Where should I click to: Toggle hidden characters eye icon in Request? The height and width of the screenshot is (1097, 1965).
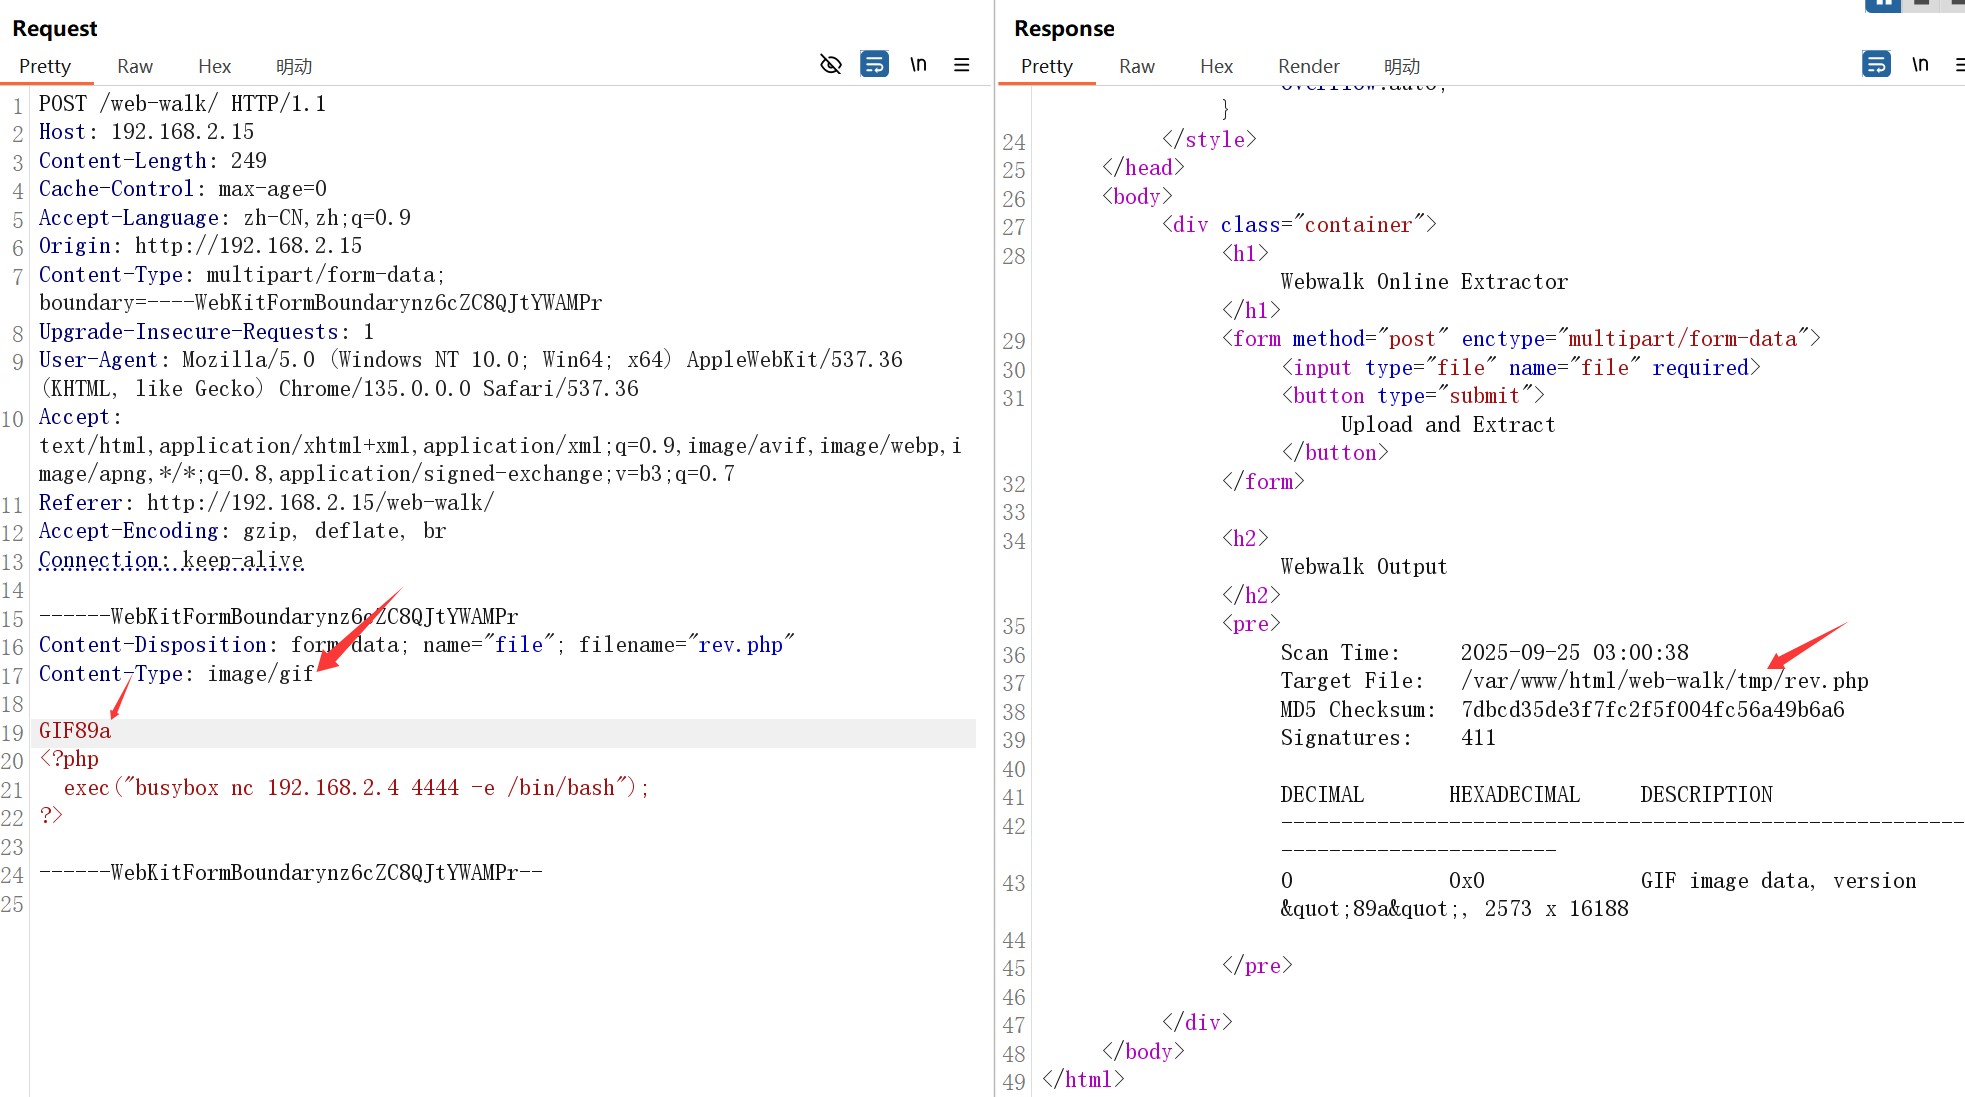[830, 65]
